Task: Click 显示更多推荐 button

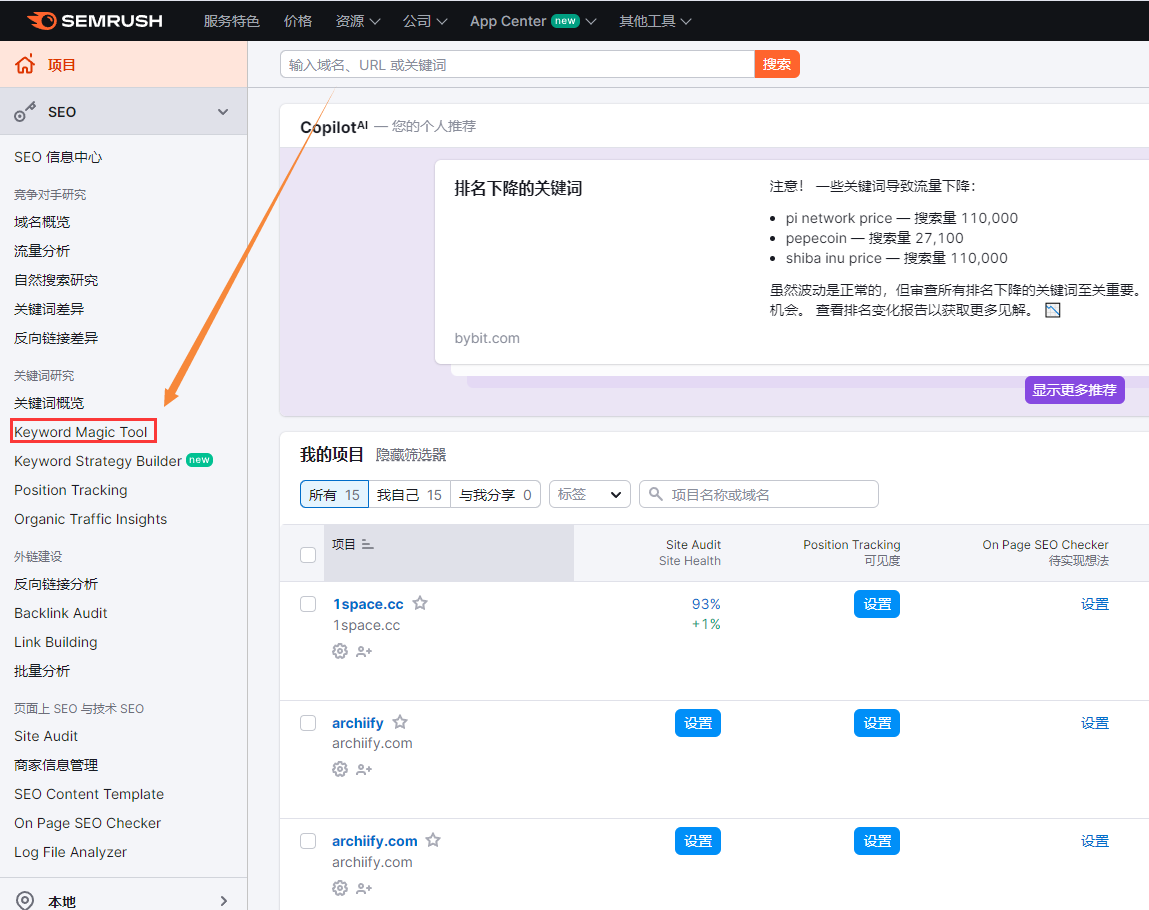Action: [1074, 390]
